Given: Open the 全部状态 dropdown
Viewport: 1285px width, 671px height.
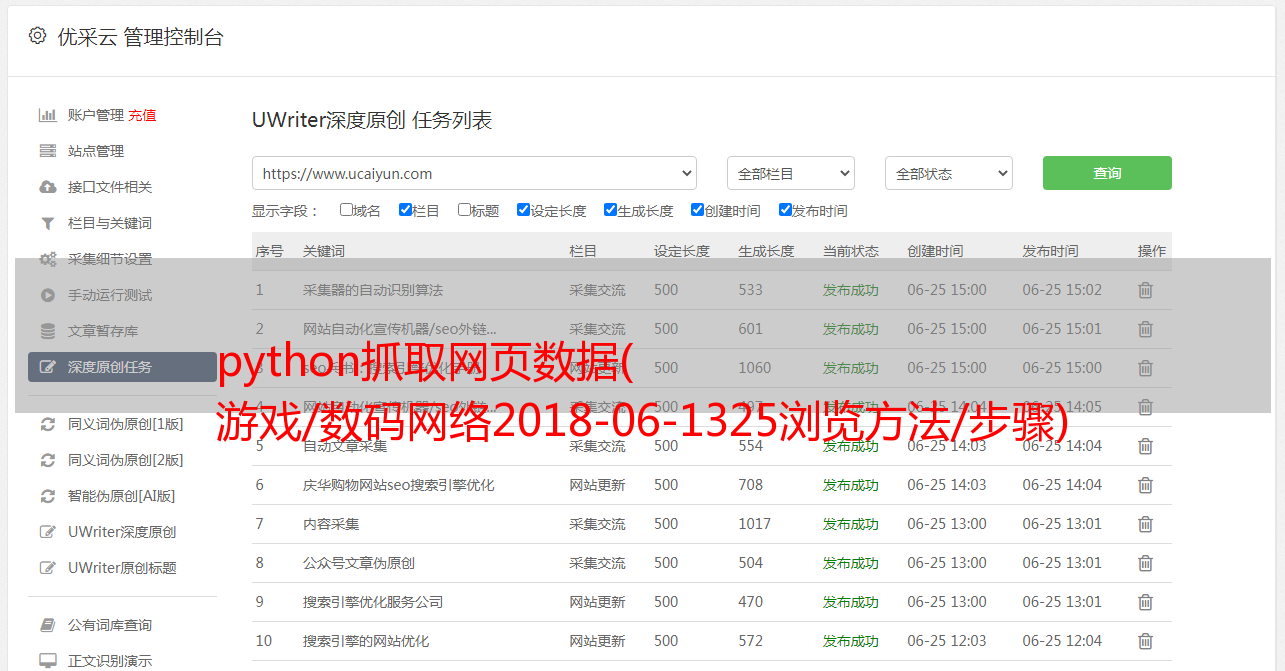Looking at the screenshot, I should click(x=949, y=173).
